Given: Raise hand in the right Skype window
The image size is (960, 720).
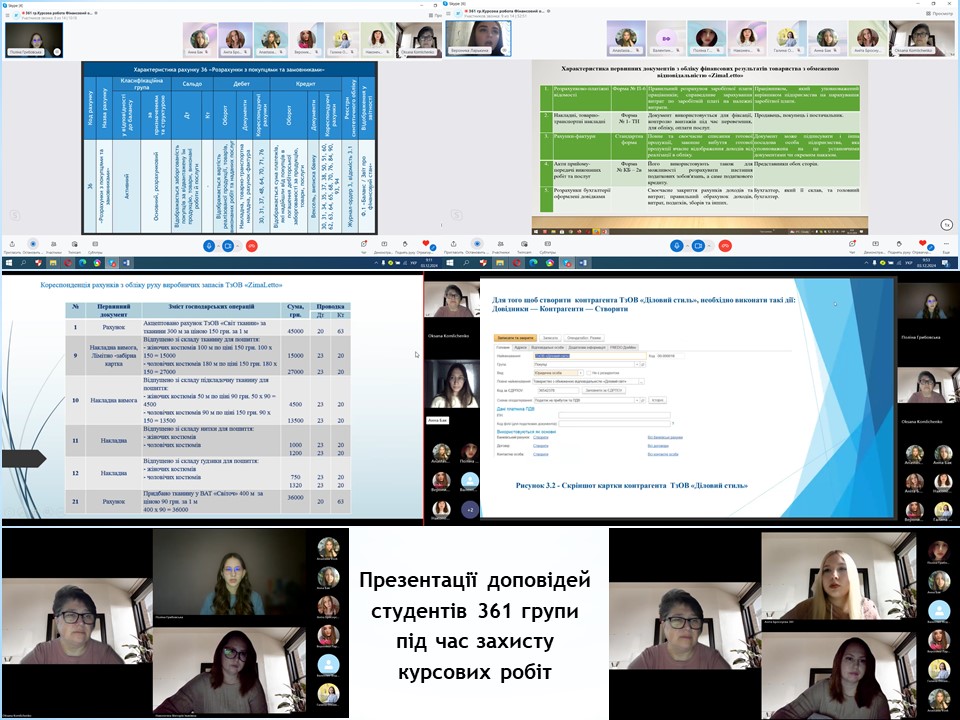Looking at the screenshot, I should point(899,244).
